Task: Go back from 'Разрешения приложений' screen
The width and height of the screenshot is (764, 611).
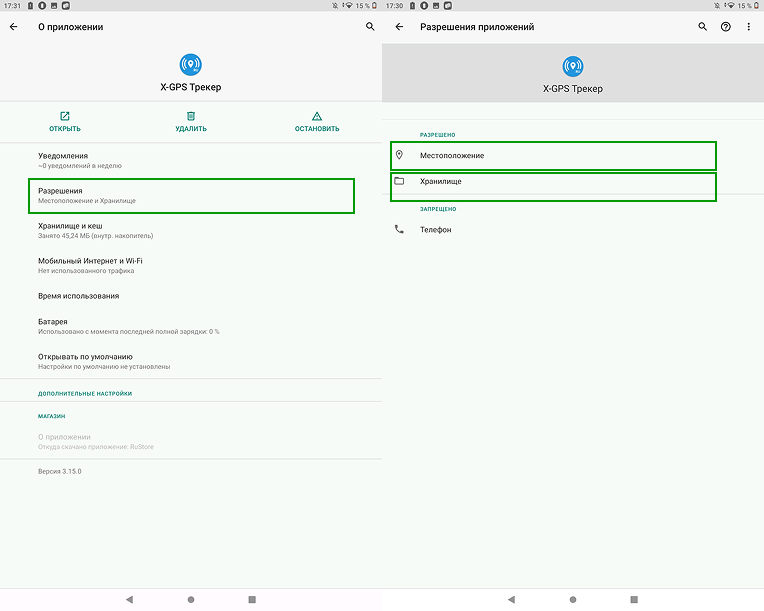Action: pyautogui.click(x=399, y=27)
